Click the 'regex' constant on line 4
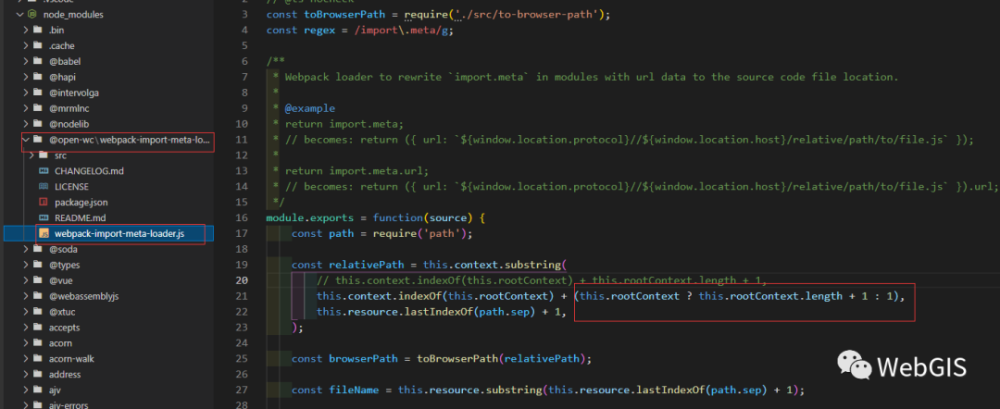 click(319, 31)
